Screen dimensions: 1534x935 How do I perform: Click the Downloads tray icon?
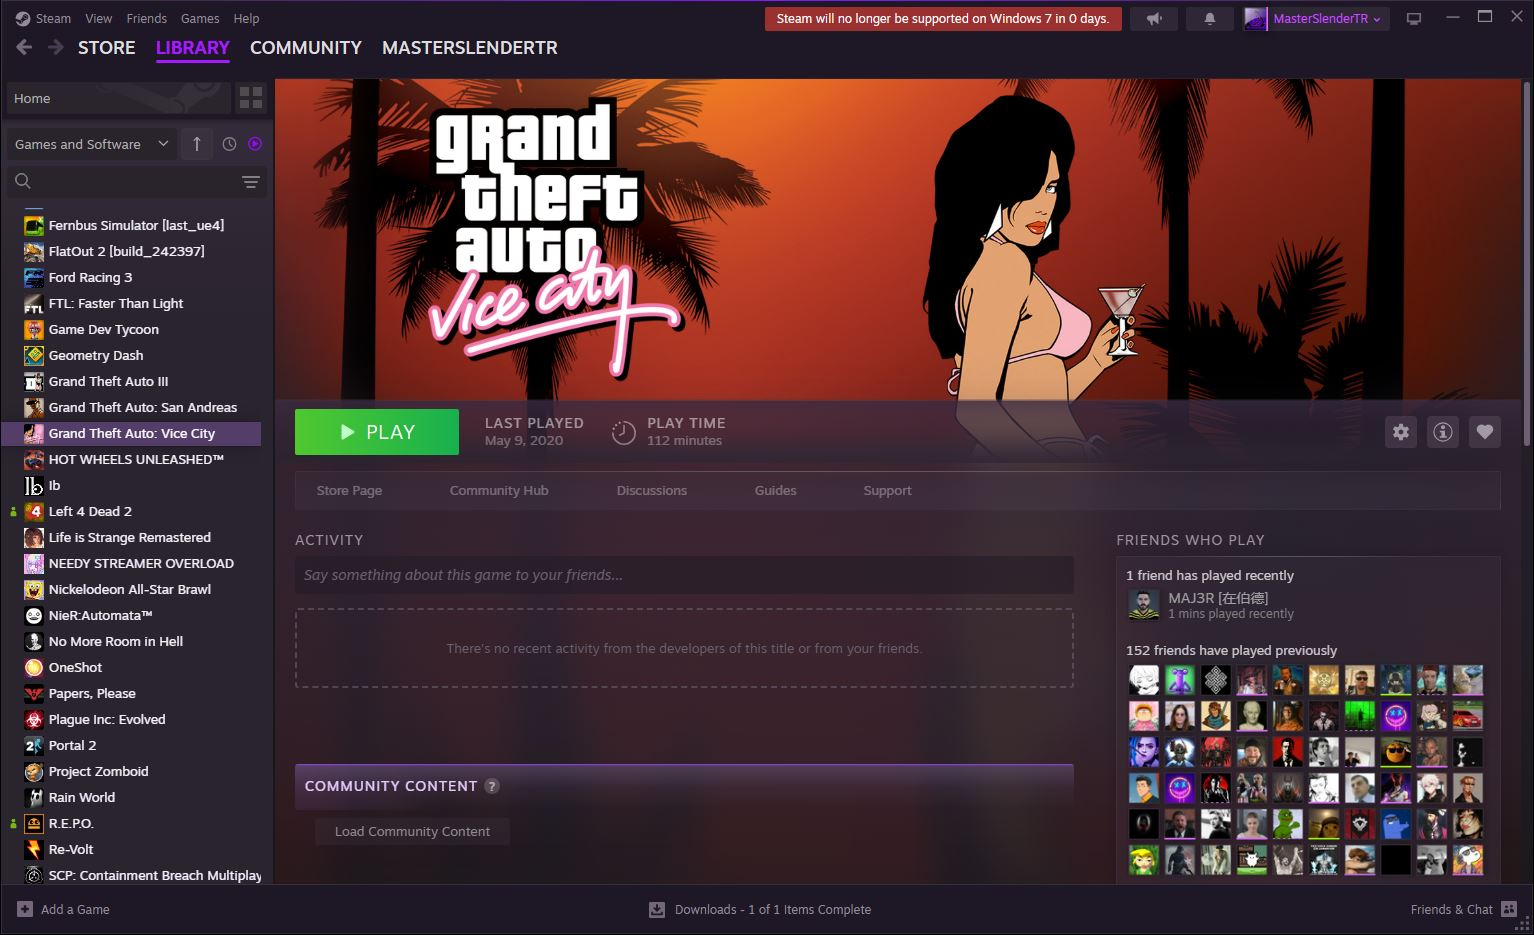657,909
